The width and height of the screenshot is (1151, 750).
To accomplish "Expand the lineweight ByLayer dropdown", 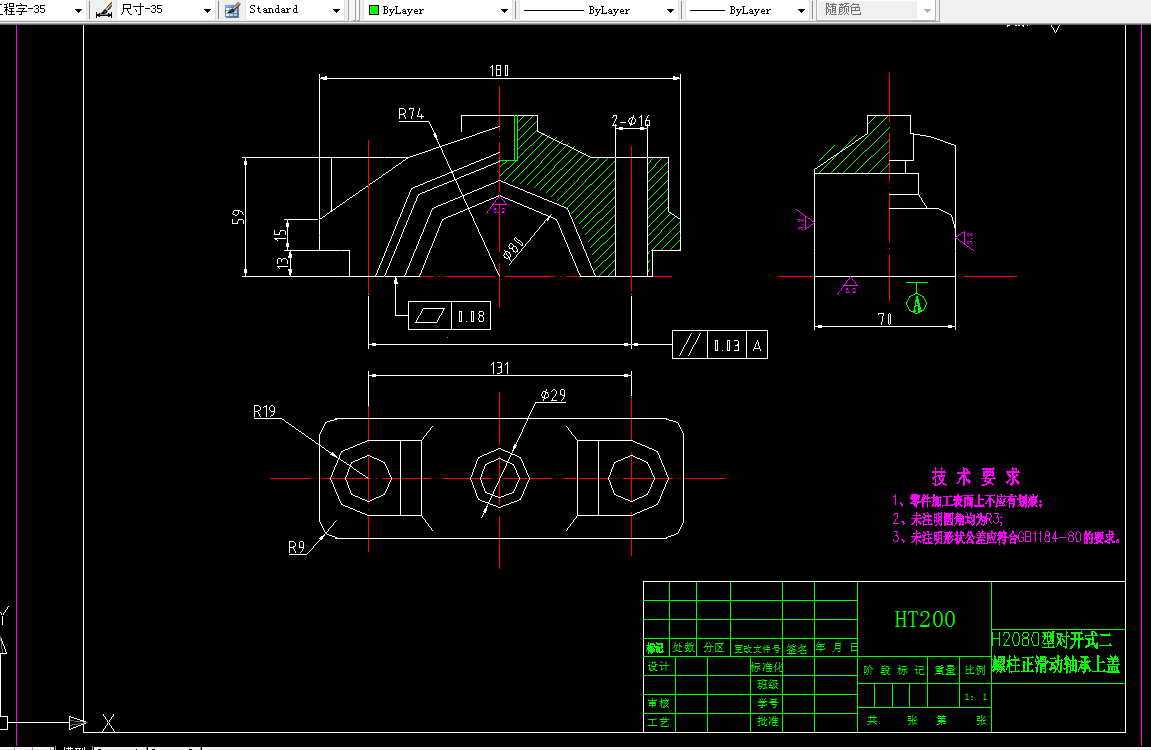I will 801,10.
